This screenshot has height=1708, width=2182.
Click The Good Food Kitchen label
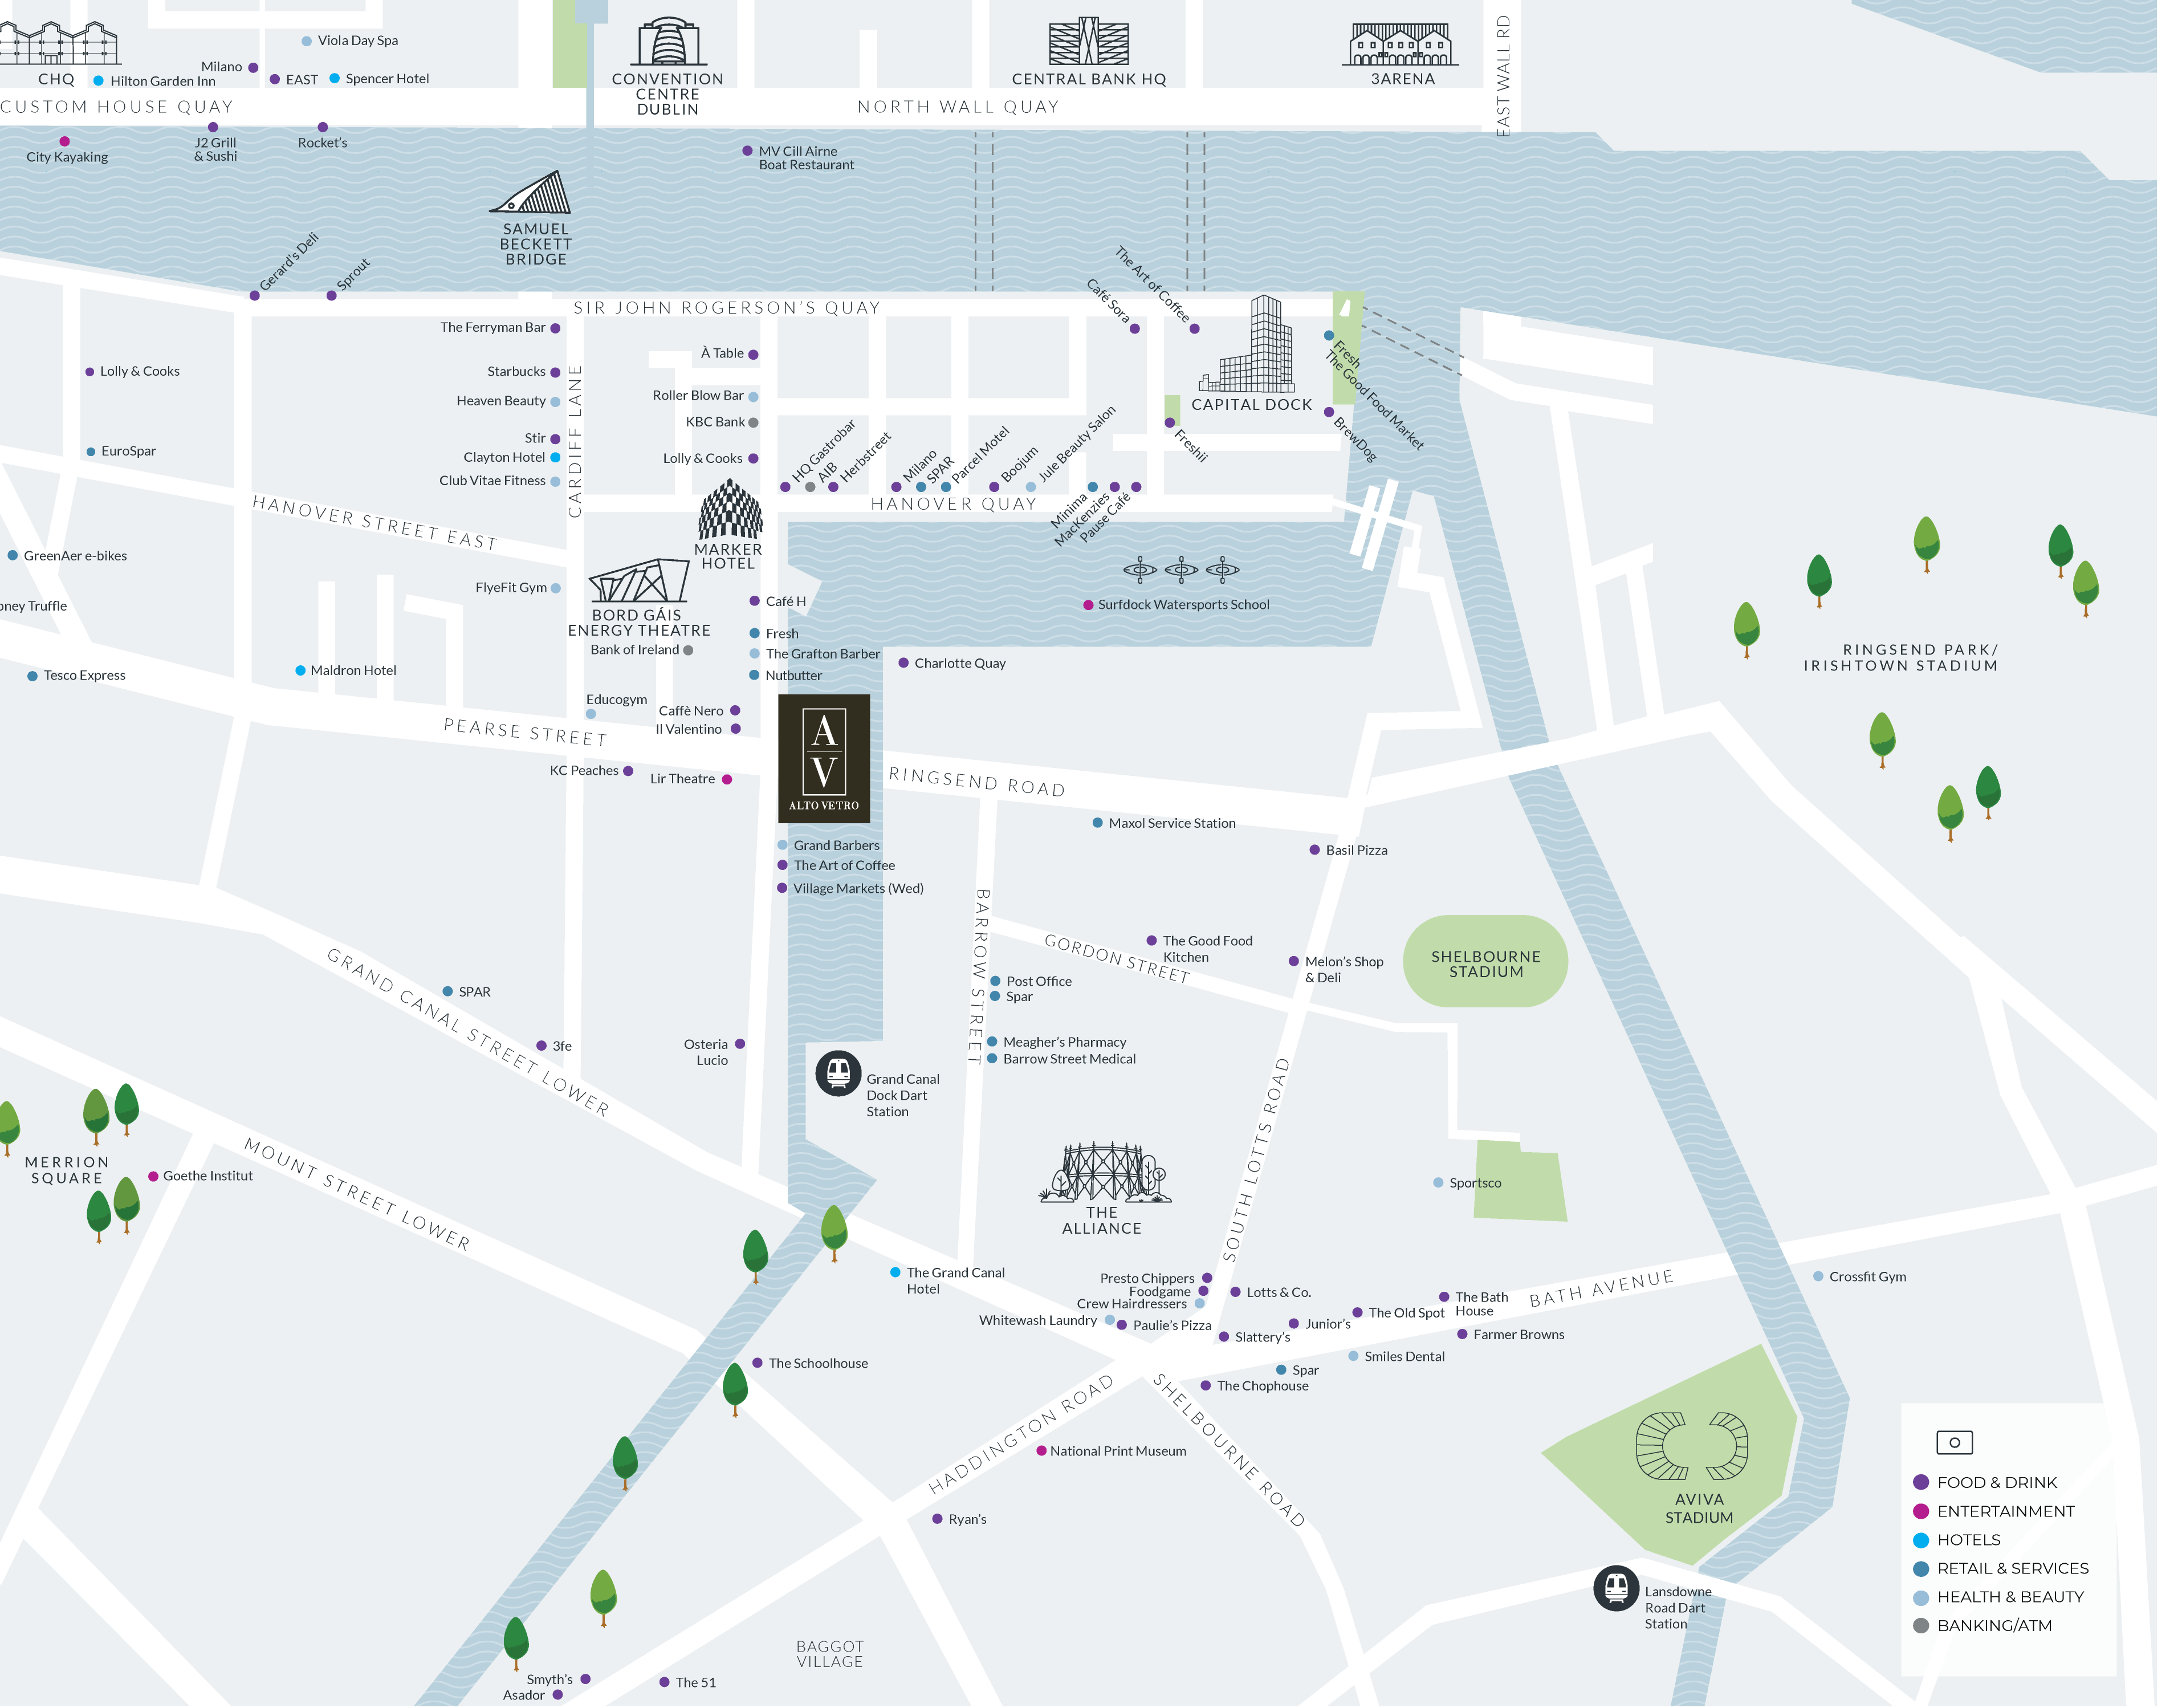(x=1221, y=960)
